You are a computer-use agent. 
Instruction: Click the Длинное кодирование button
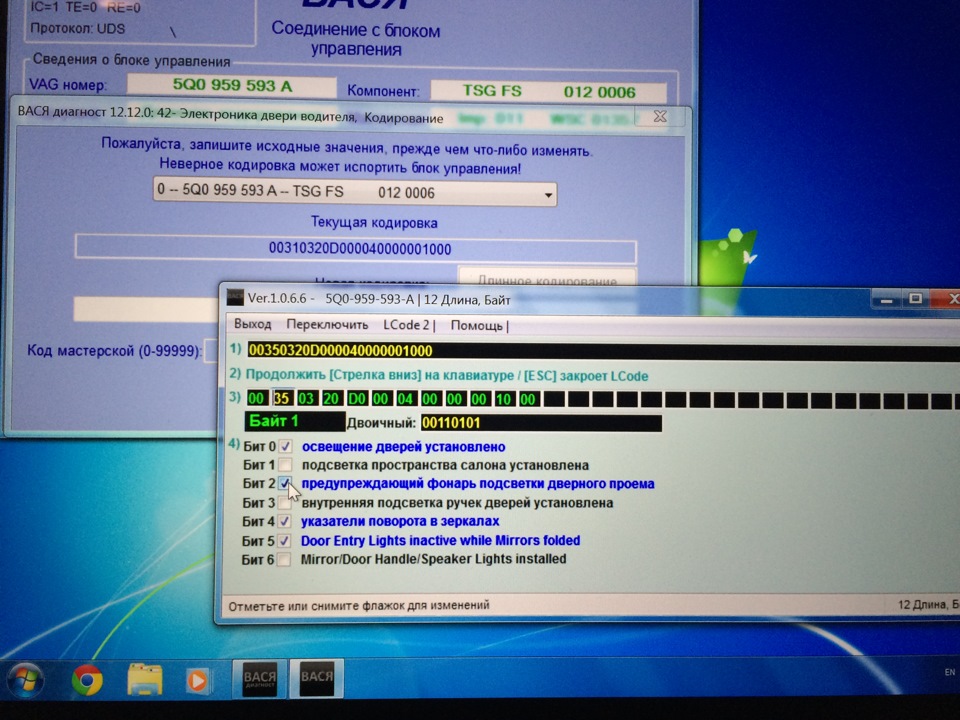[547, 277]
